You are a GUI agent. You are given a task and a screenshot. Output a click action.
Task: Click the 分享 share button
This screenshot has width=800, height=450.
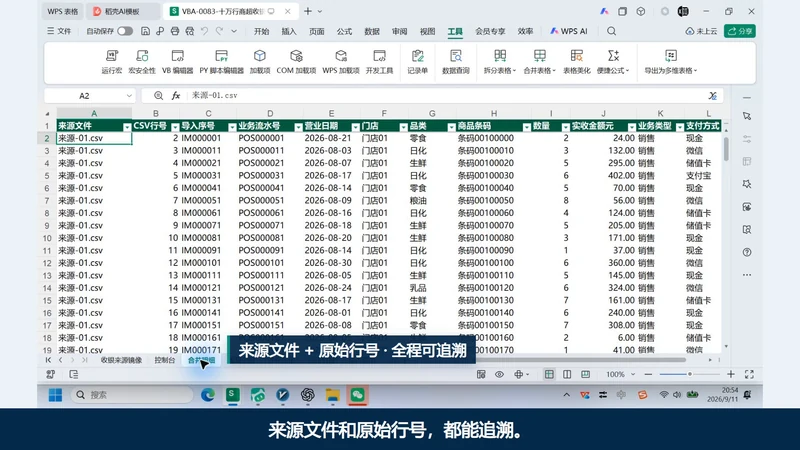[x=740, y=31]
